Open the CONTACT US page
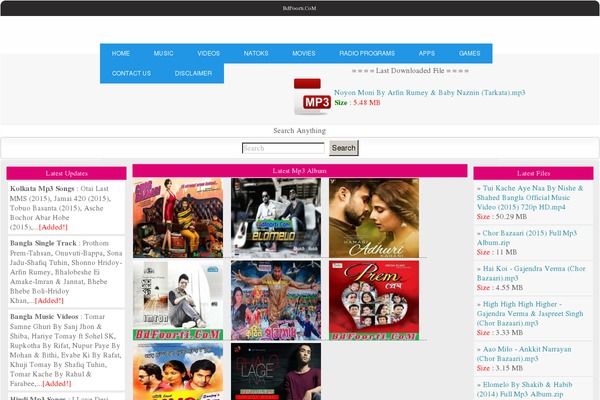 tap(131, 73)
